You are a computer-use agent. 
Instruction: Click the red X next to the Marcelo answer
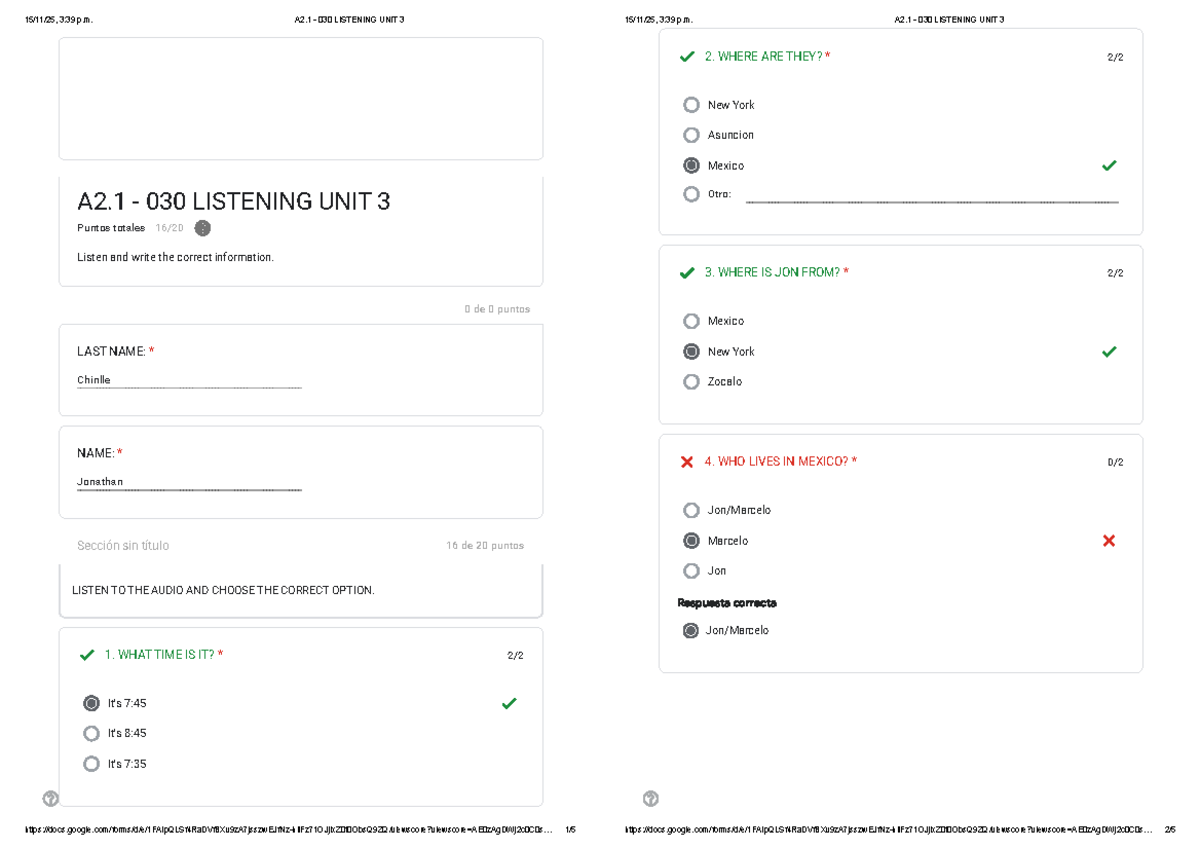1108,540
